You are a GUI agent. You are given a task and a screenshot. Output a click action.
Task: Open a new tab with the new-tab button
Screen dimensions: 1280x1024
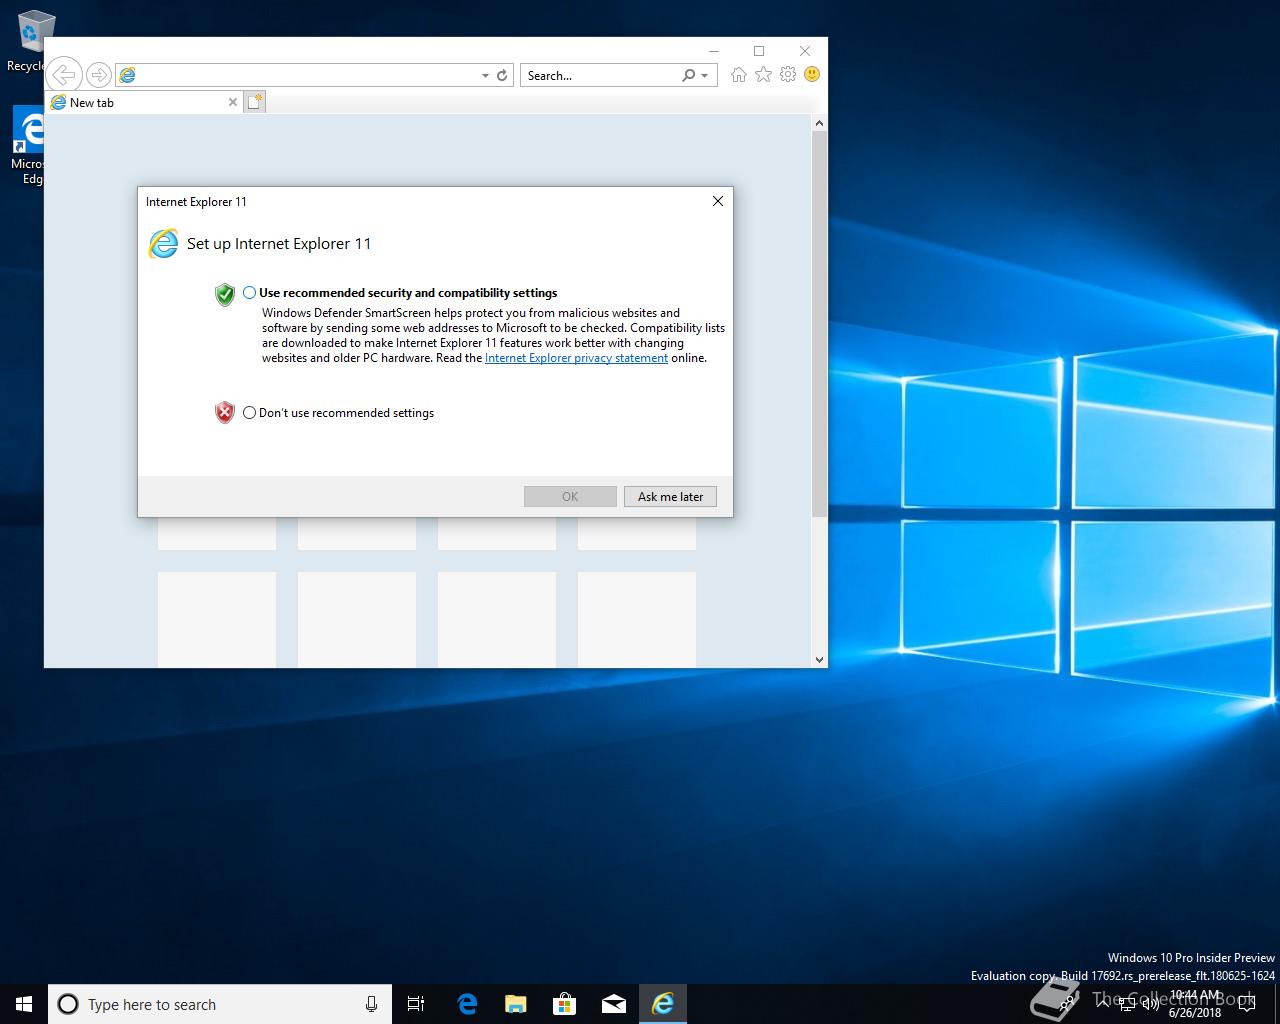point(255,102)
